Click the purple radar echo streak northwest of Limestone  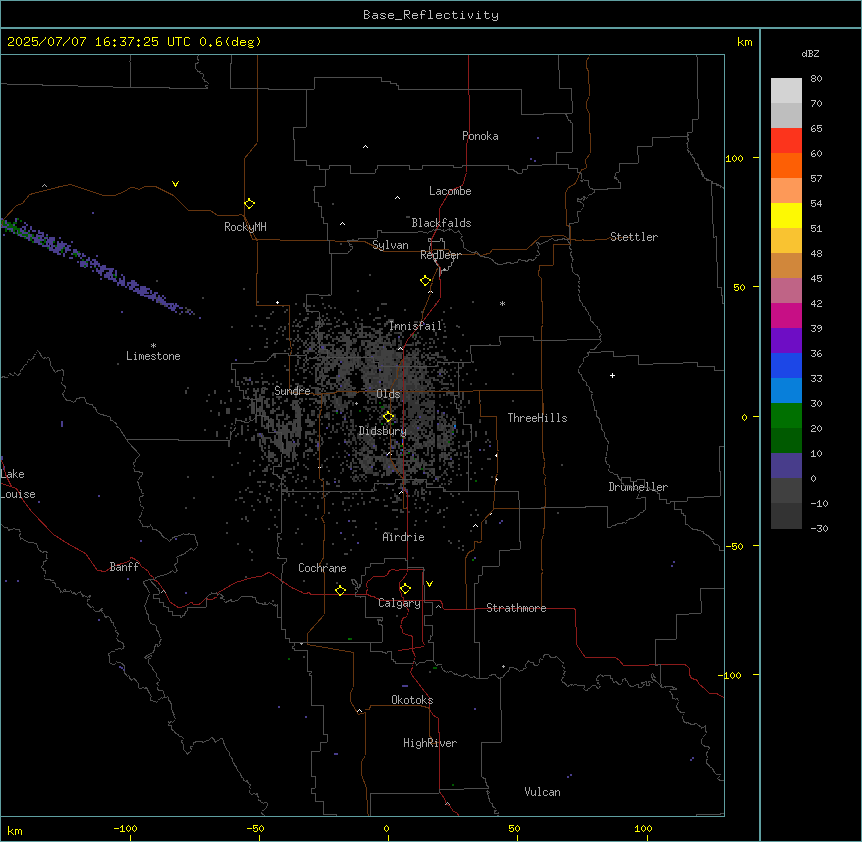99,267
